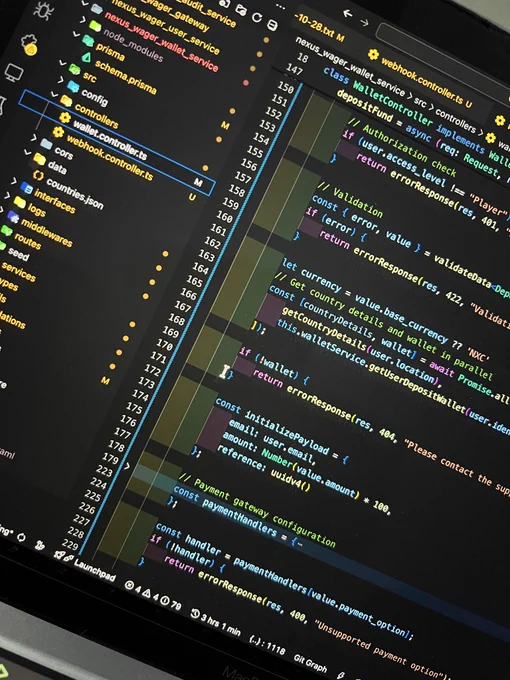510x680 pixels.
Task: Open the Remote Explorer monitor icon
Action: [x=14, y=72]
